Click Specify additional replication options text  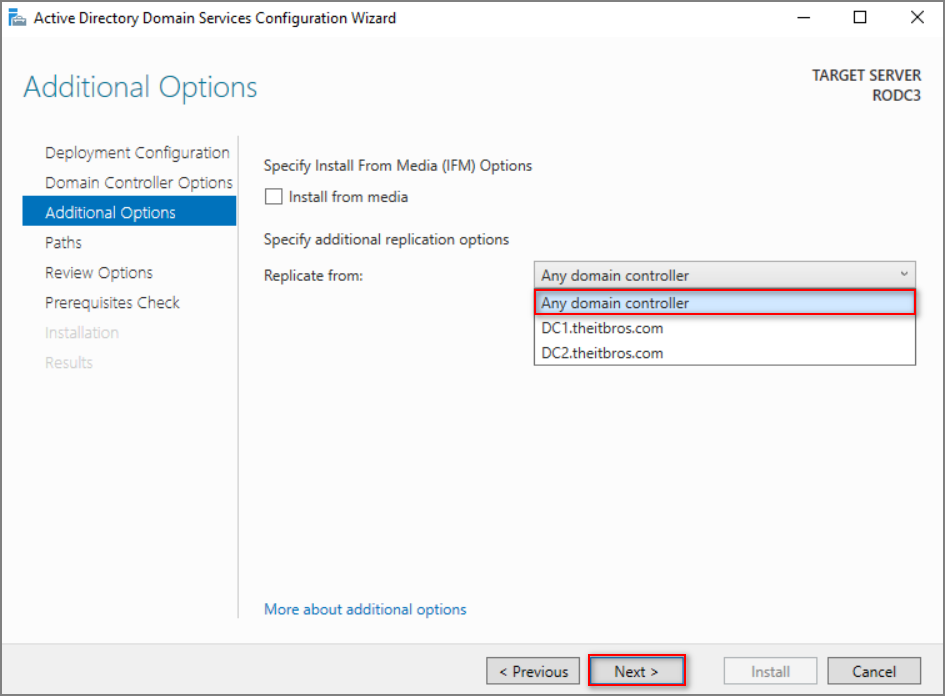click(x=386, y=240)
